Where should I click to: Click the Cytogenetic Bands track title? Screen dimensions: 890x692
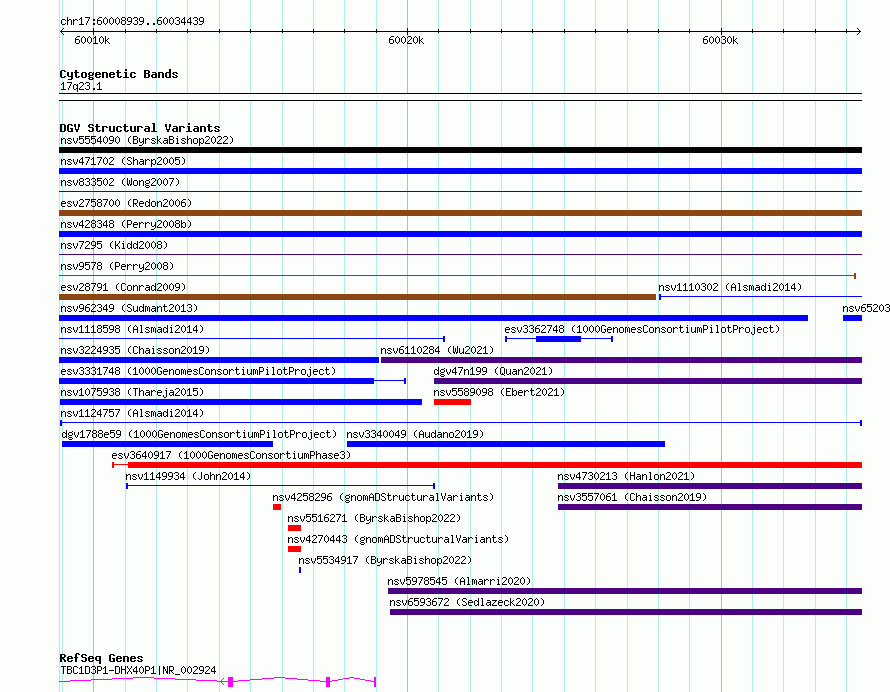point(119,74)
